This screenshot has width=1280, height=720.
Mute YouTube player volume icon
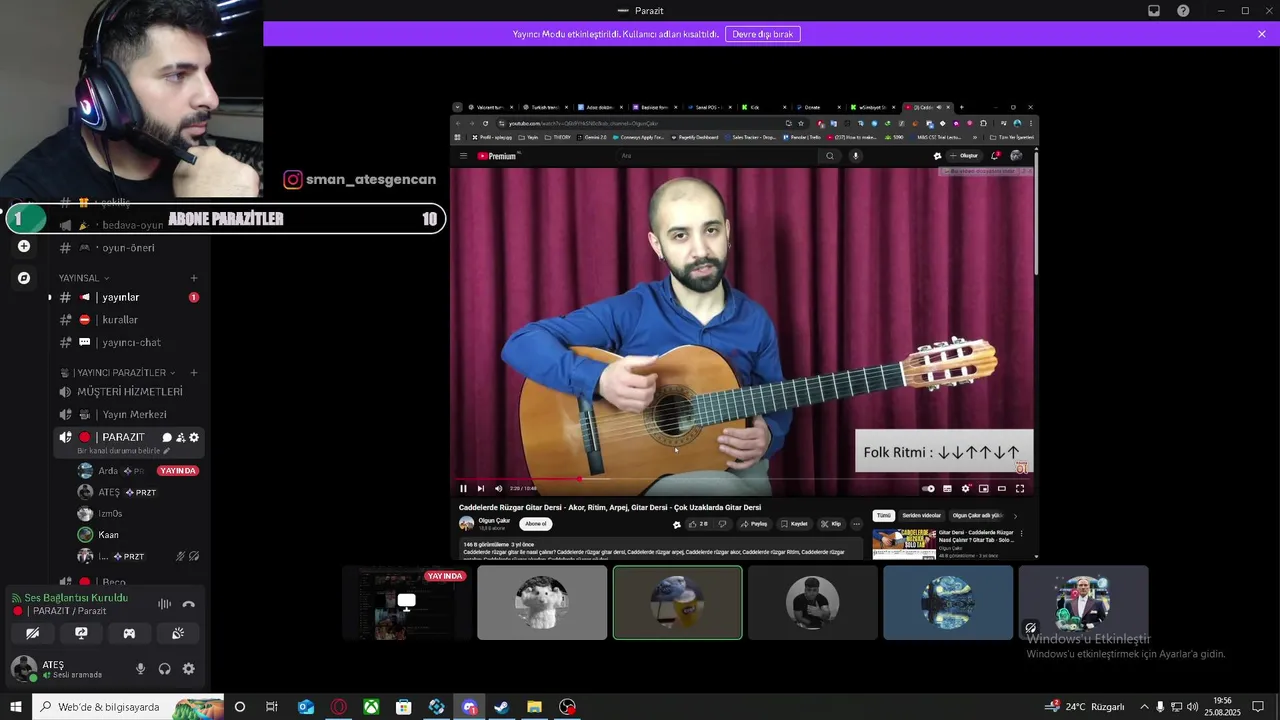498,488
